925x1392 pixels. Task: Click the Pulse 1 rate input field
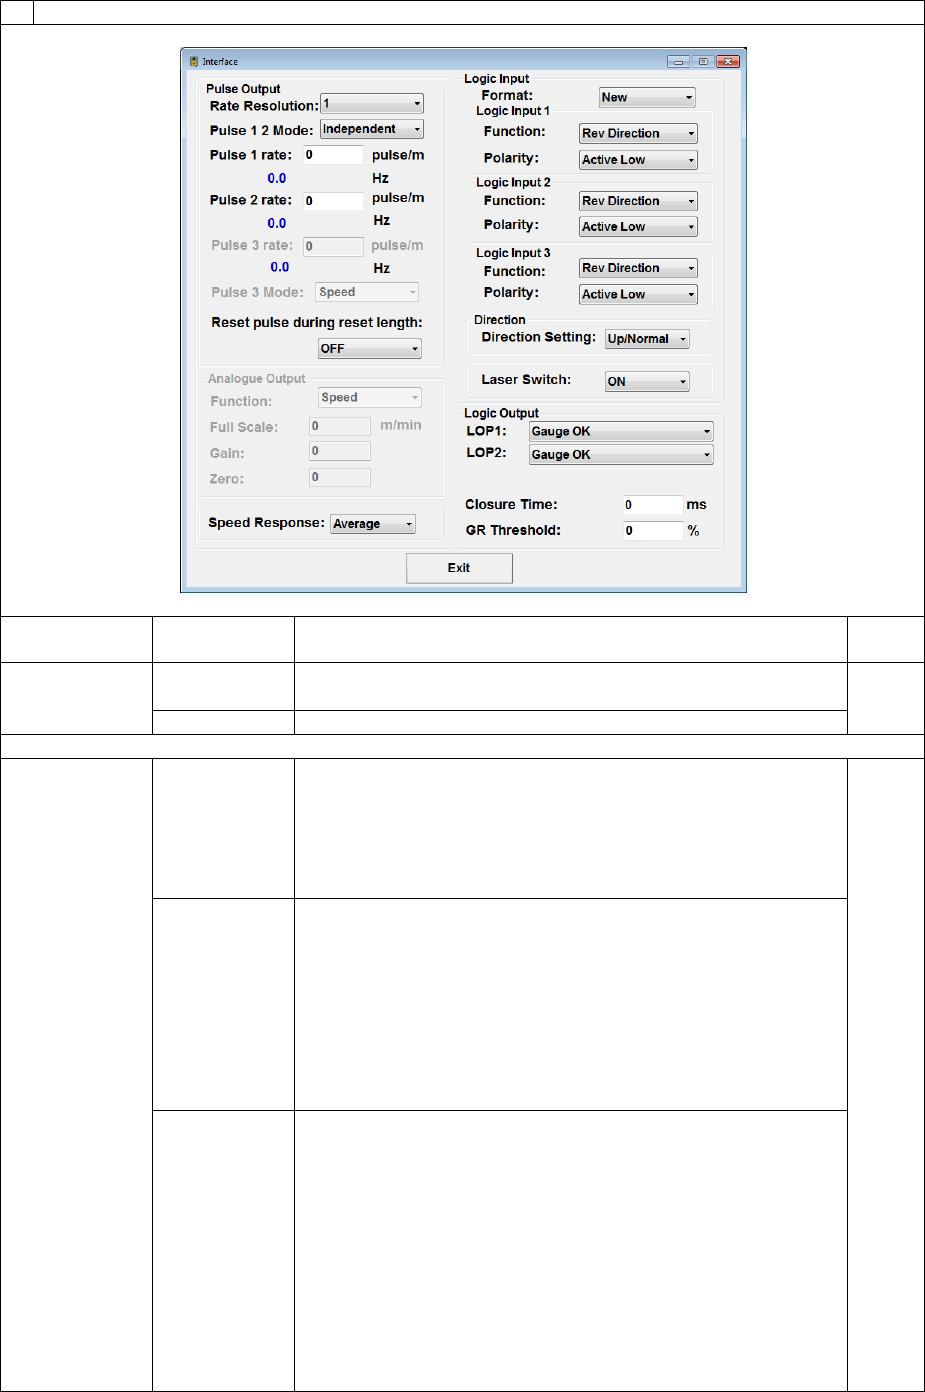pyautogui.click(x=333, y=155)
